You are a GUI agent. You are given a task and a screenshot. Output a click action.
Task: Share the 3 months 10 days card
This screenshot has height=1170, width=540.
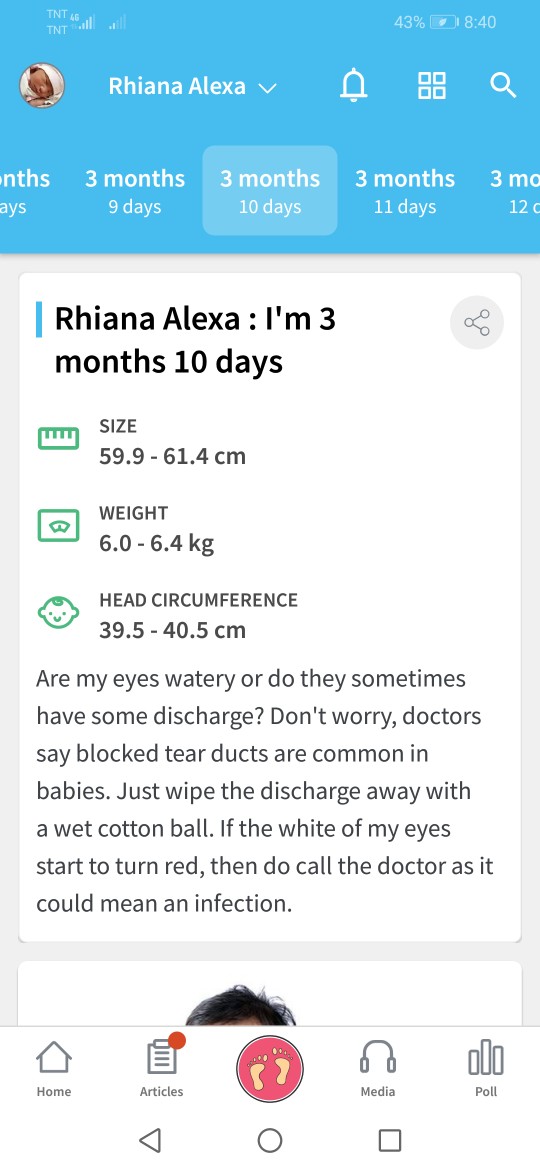click(477, 323)
